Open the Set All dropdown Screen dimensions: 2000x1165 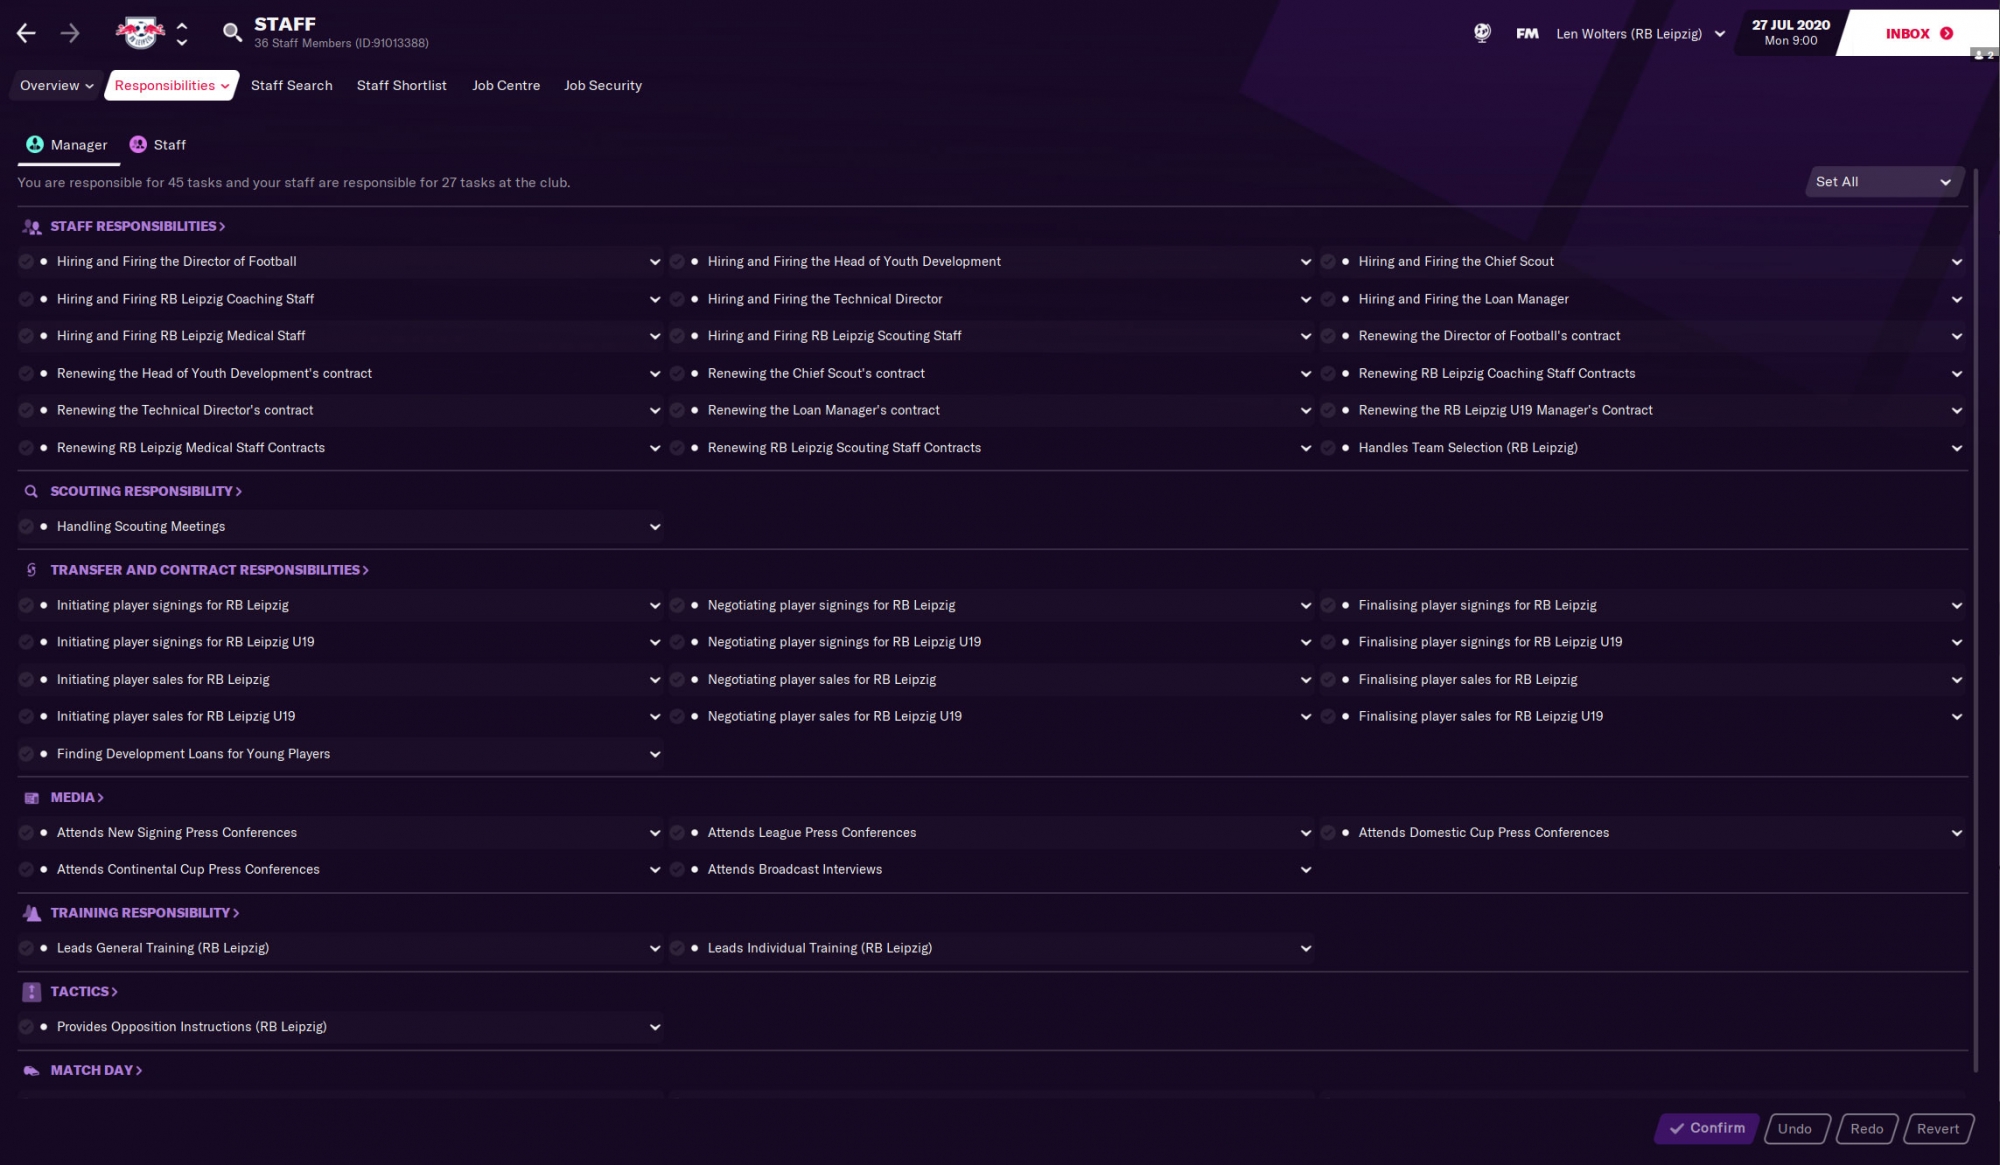point(1883,182)
